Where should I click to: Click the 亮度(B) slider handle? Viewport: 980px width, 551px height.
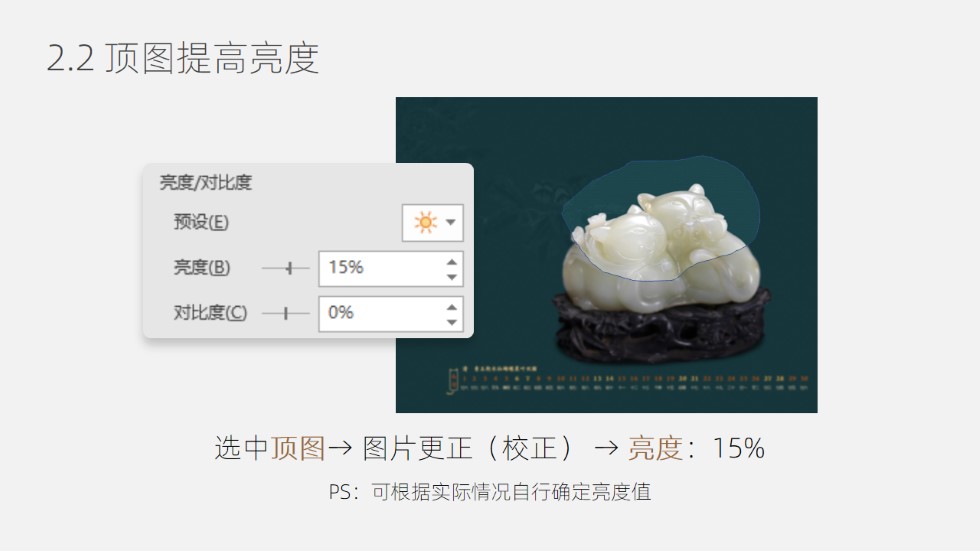pos(289,268)
